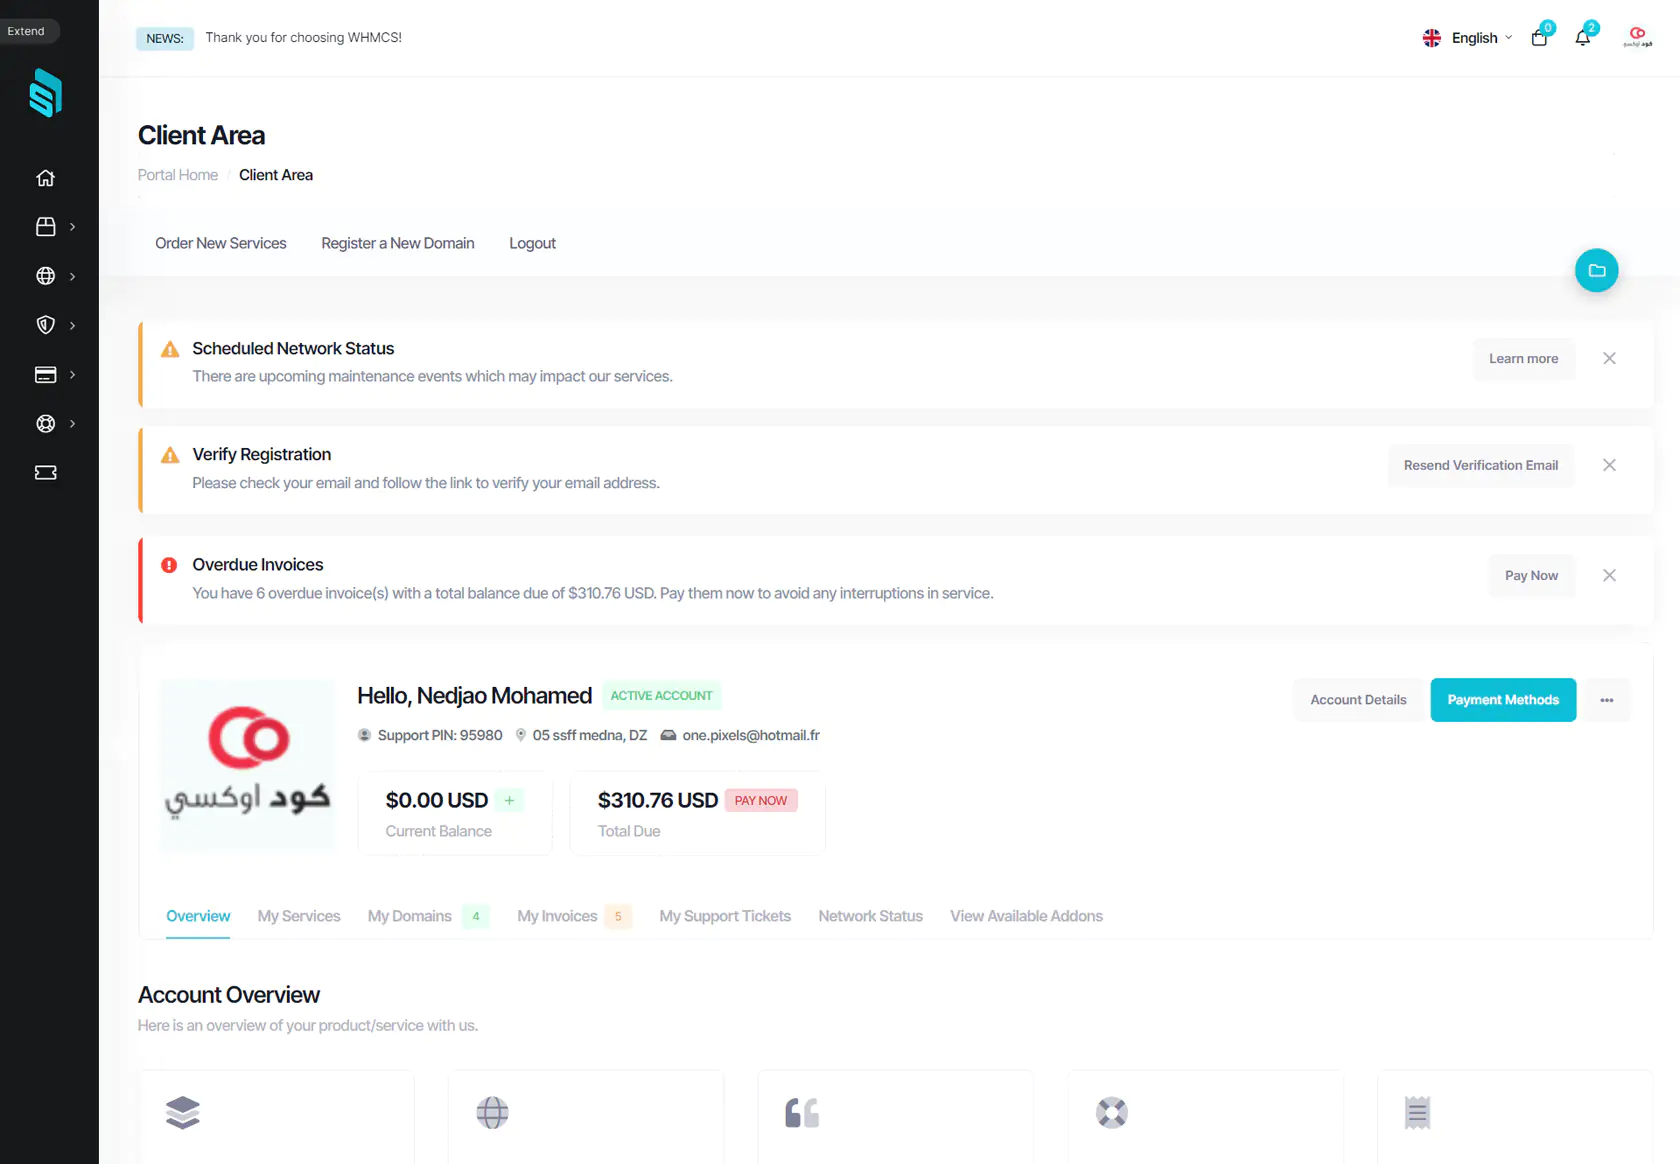Open the security shield icon in sidebar
The width and height of the screenshot is (1680, 1164).
coord(45,325)
